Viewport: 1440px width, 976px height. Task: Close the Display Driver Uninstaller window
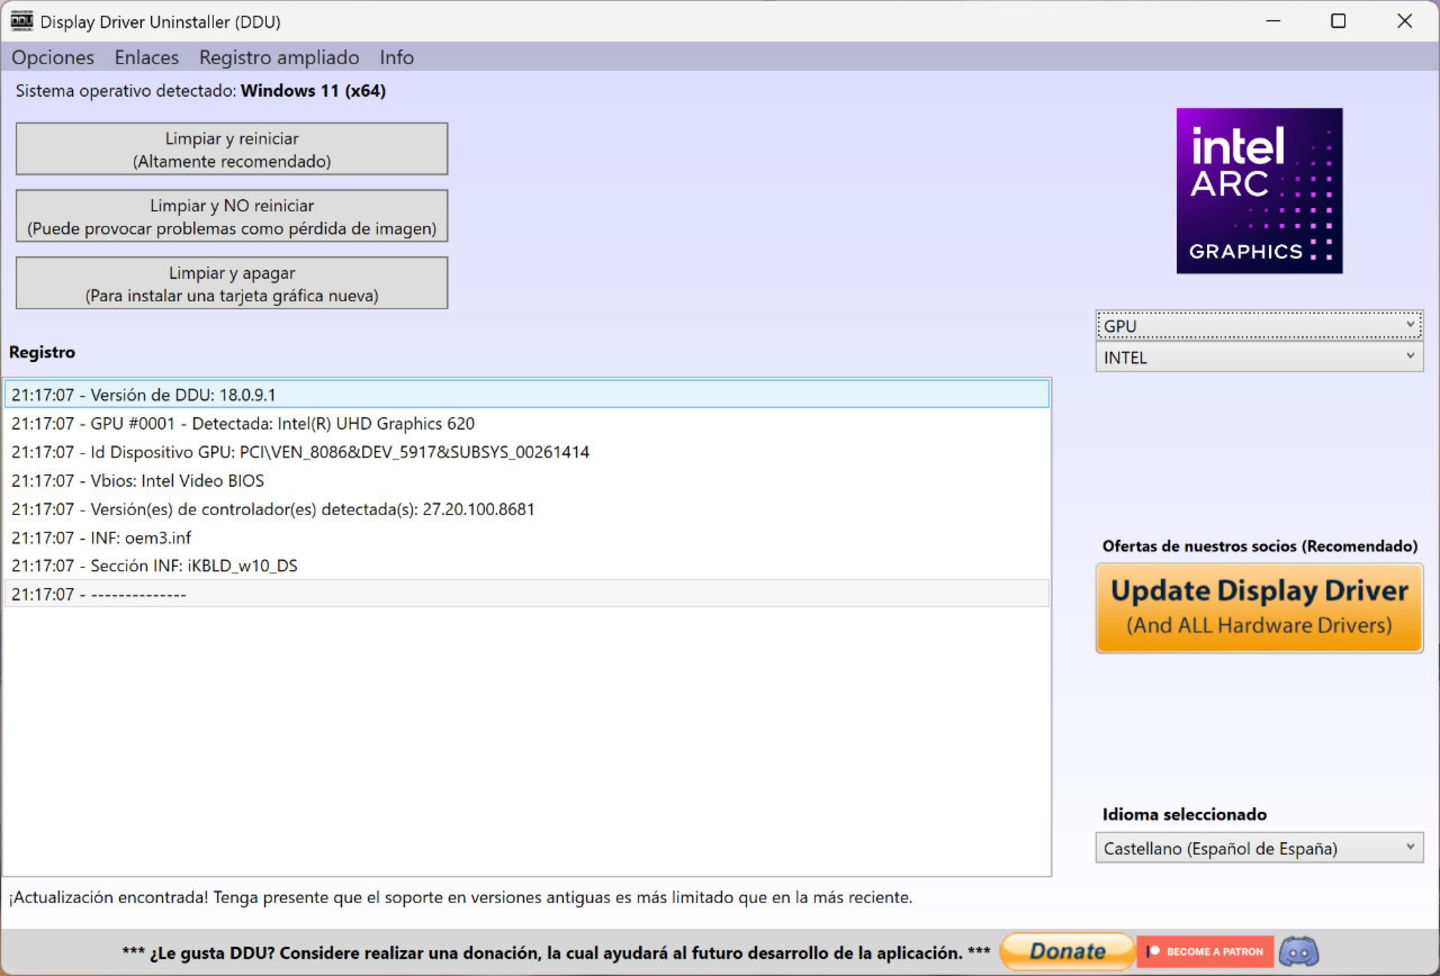pyautogui.click(x=1404, y=21)
